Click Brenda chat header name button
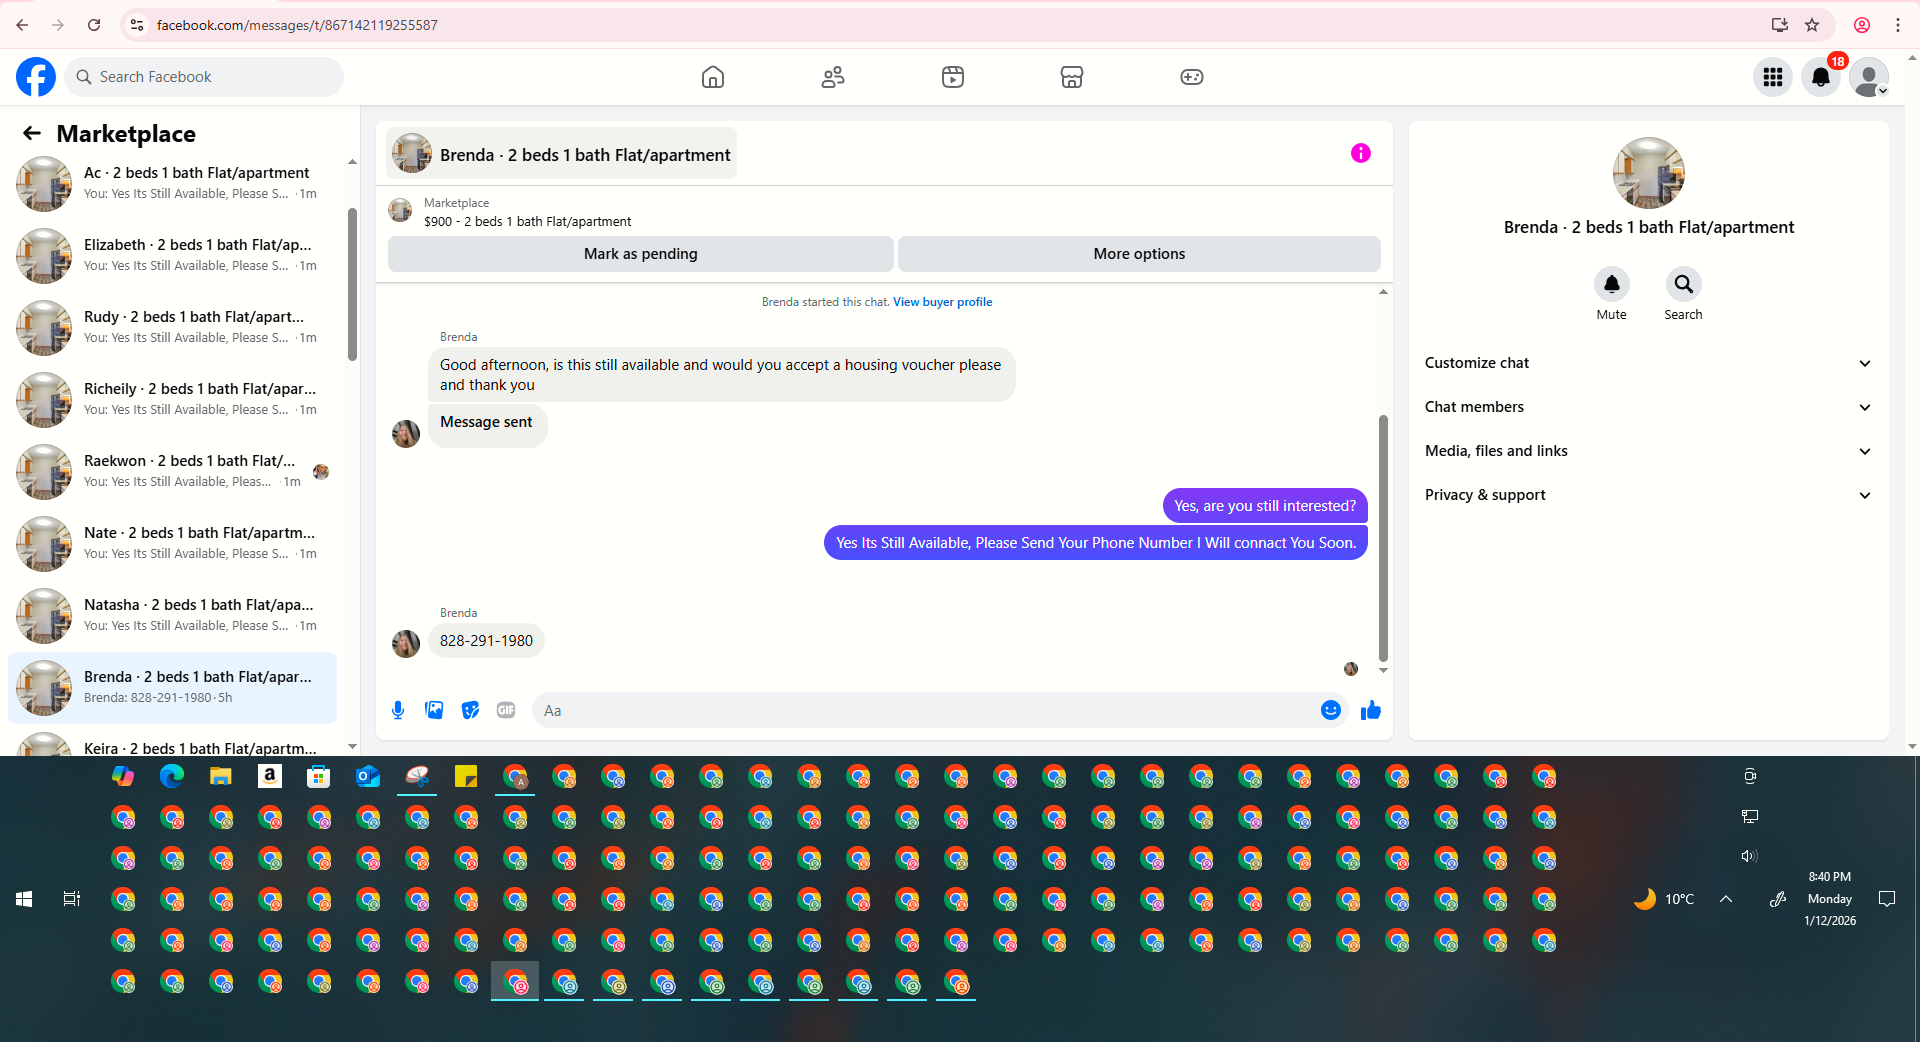1920x1042 pixels. pyautogui.click(x=562, y=154)
